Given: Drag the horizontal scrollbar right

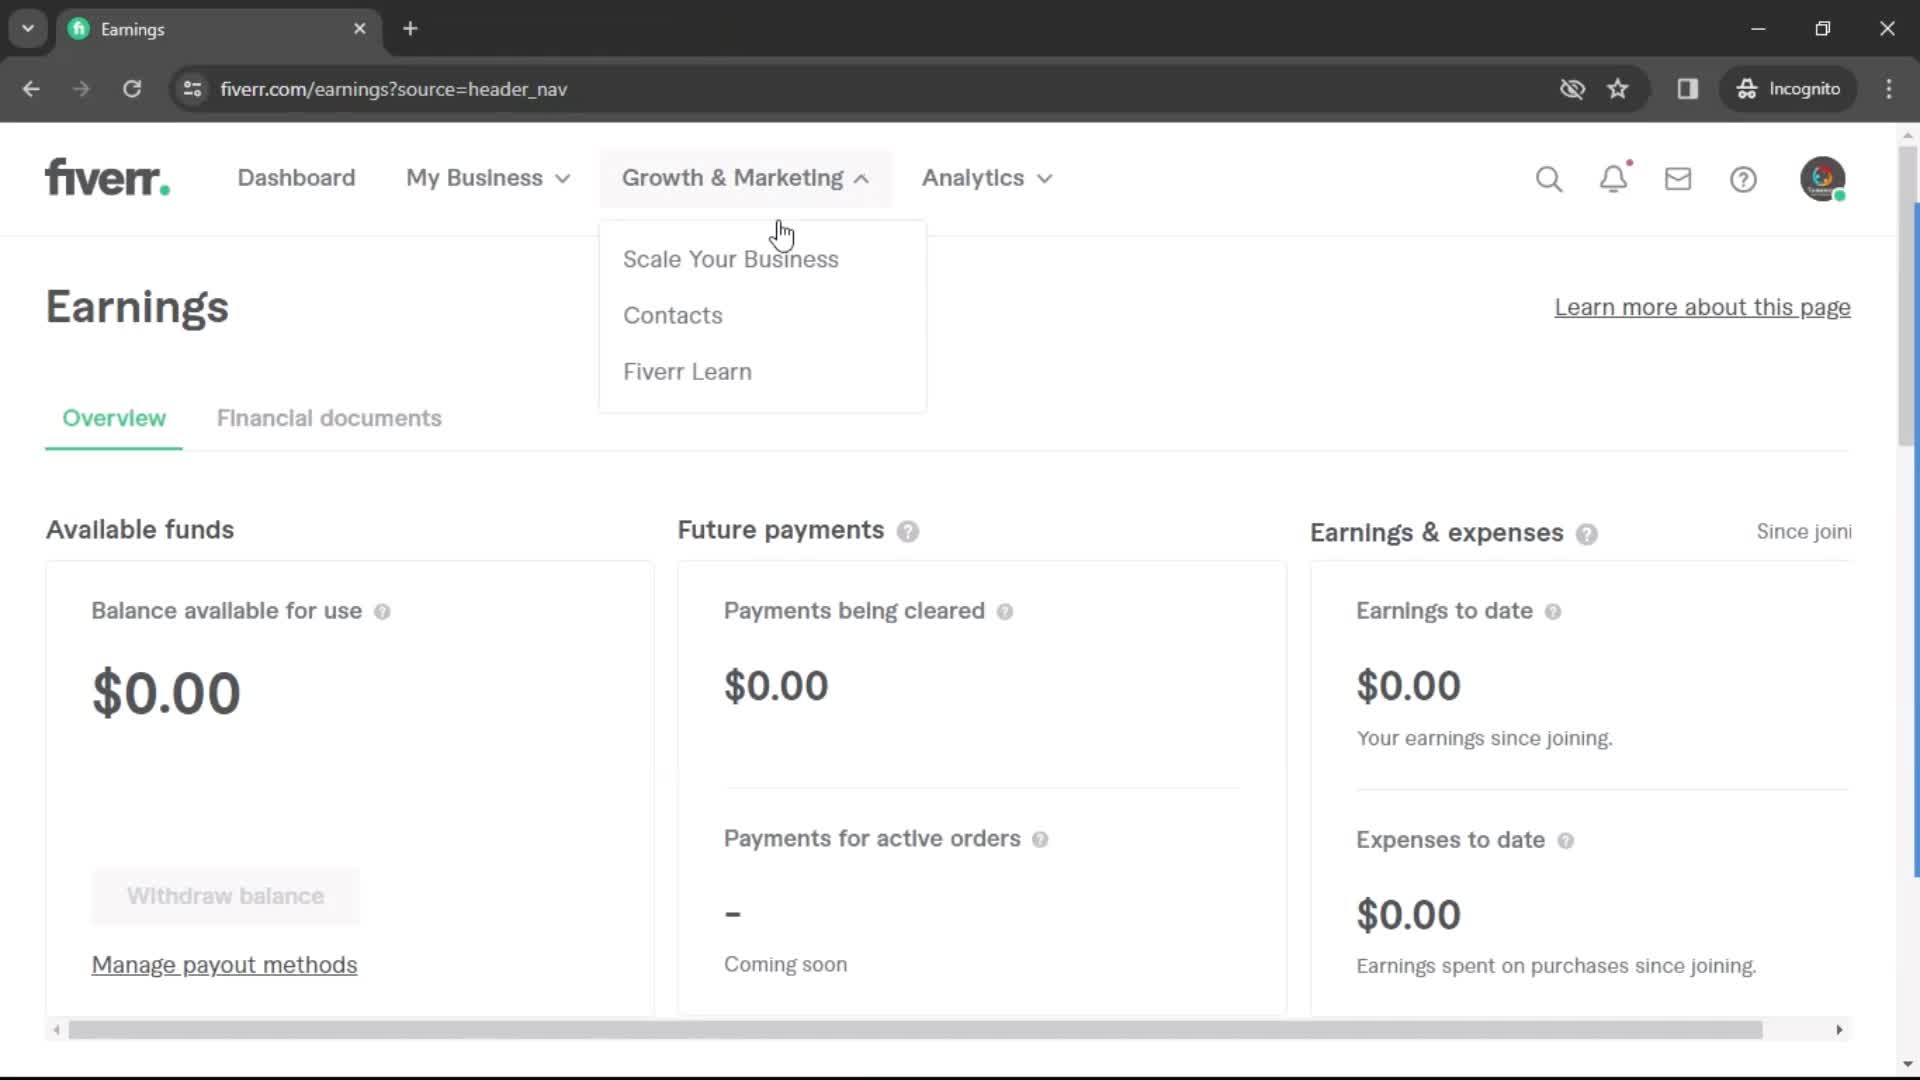Looking at the screenshot, I should (1837, 1030).
